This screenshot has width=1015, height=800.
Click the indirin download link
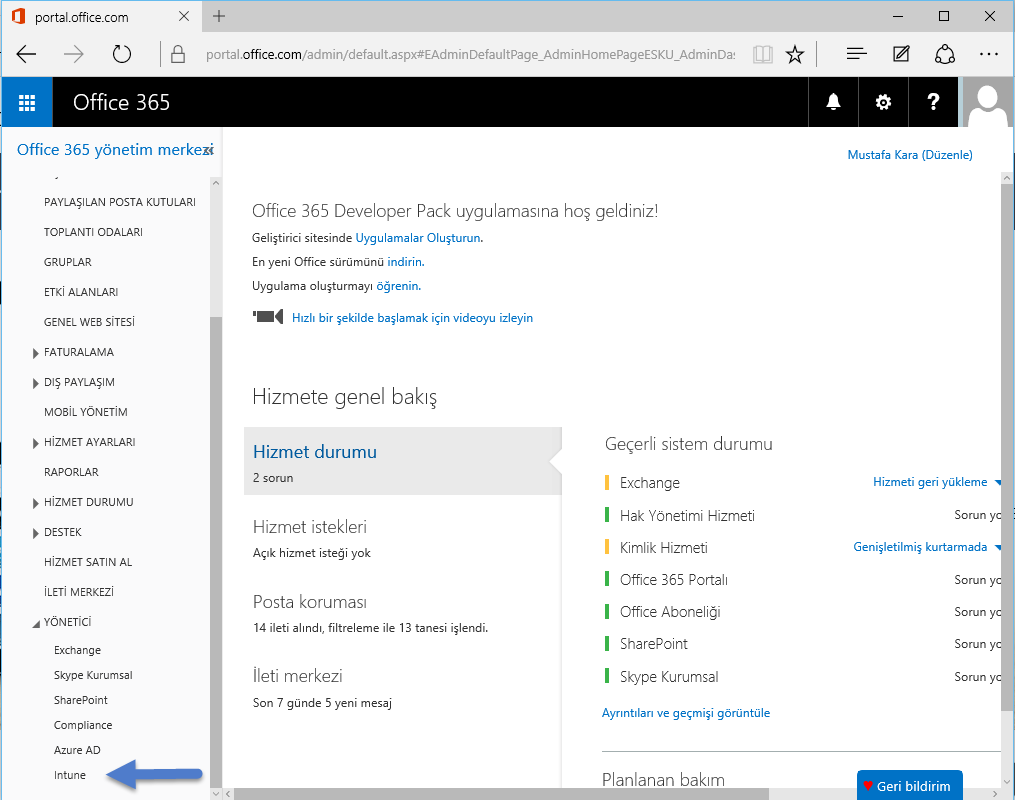405,261
